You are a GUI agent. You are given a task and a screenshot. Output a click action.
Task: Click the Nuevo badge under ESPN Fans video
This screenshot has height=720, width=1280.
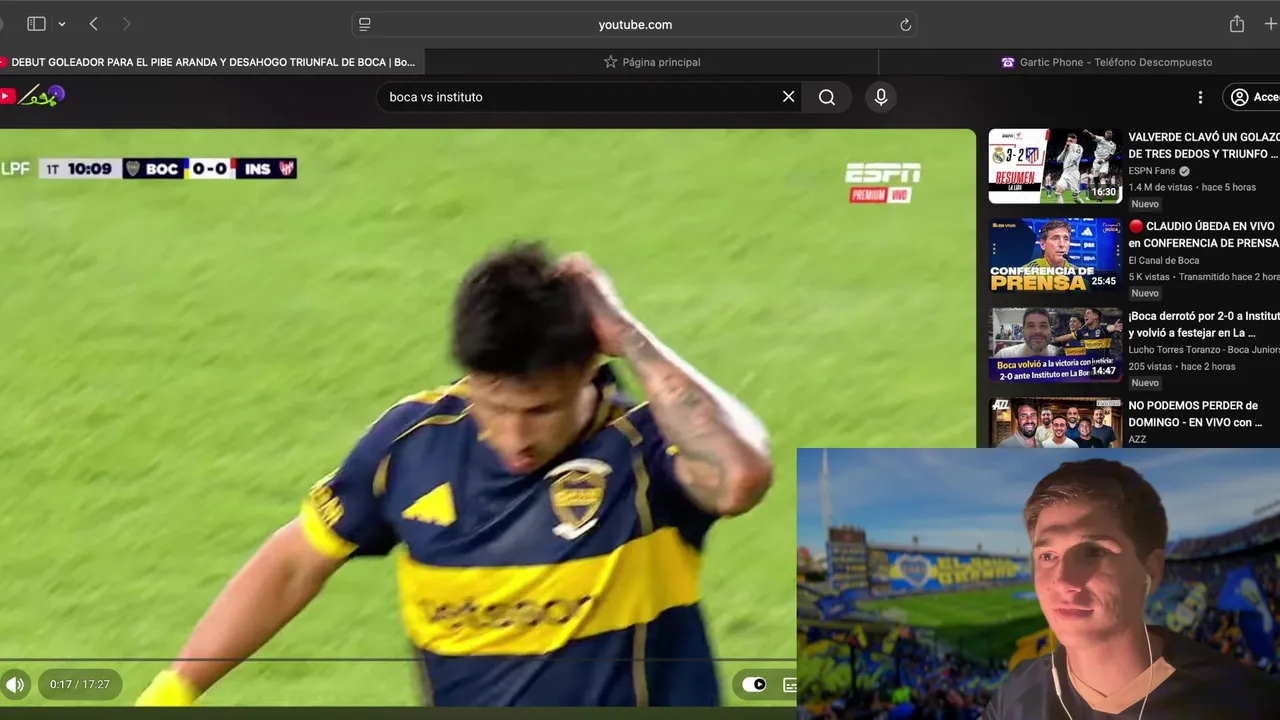[x=1145, y=204]
